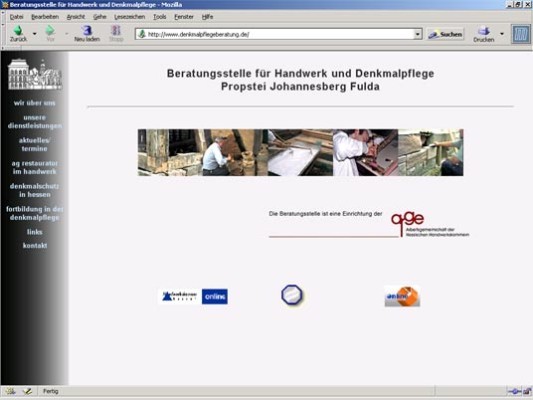The width and height of the screenshot is (533, 400).
Task: Click 'Die Beratungsstelle ist eine Einrichtung der' text
Action: [x=325, y=214]
